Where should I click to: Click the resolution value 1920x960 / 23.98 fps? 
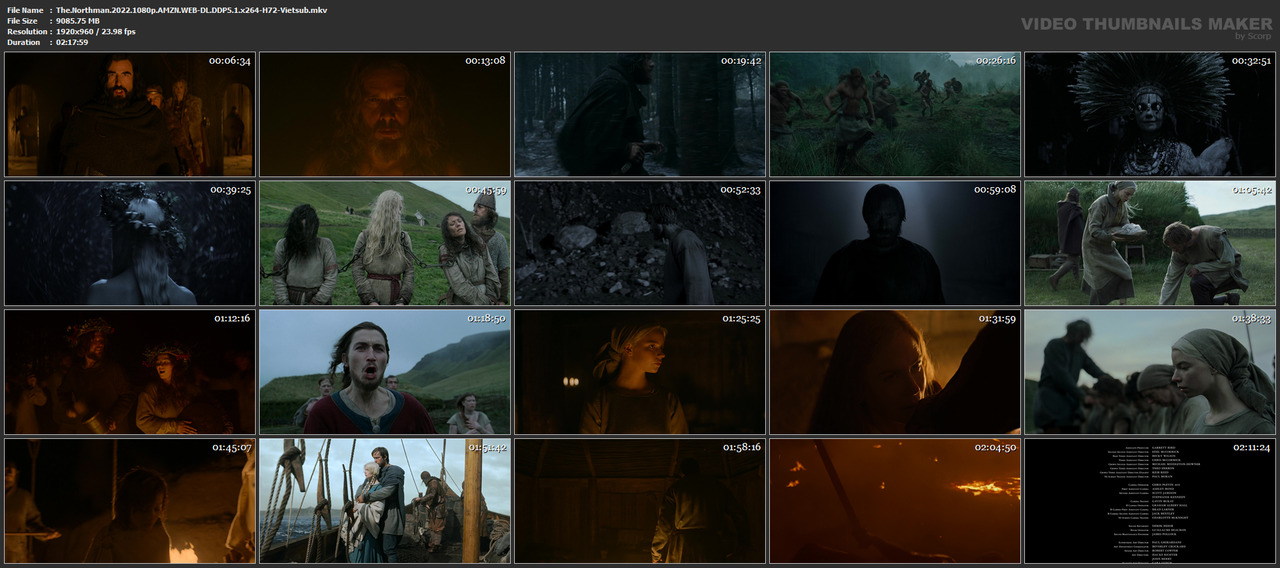[x=96, y=32]
